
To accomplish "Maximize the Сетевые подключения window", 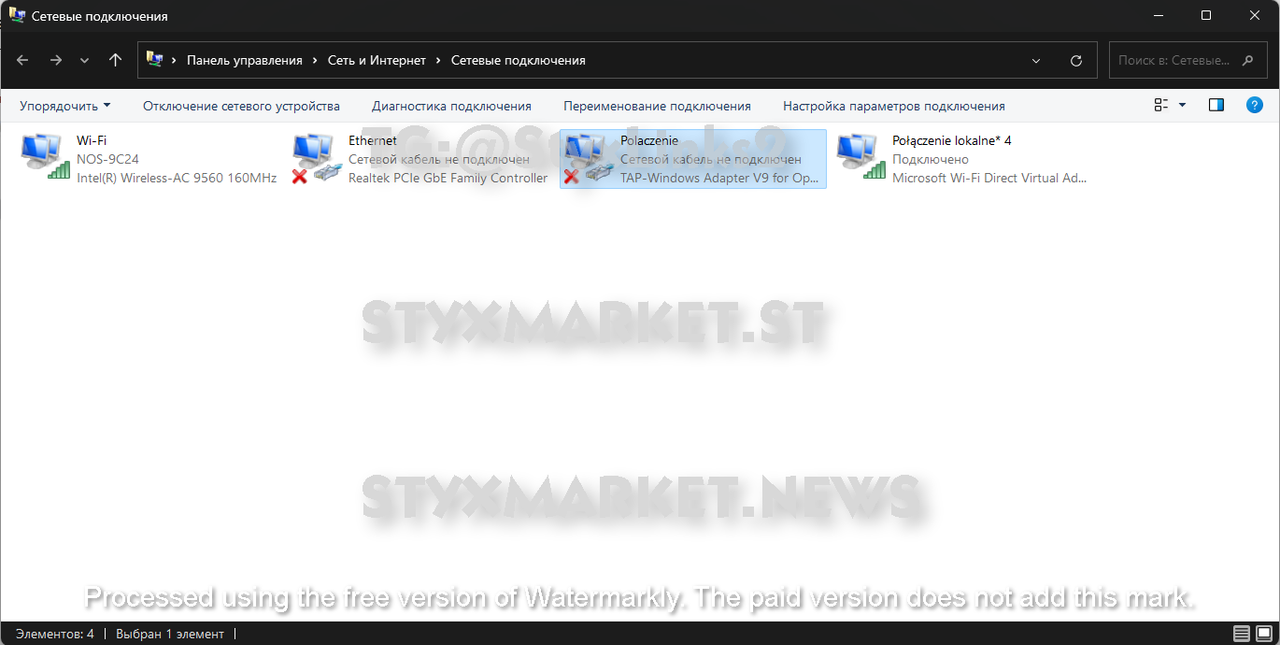I will pyautogui.click(x=1206, y=16).
